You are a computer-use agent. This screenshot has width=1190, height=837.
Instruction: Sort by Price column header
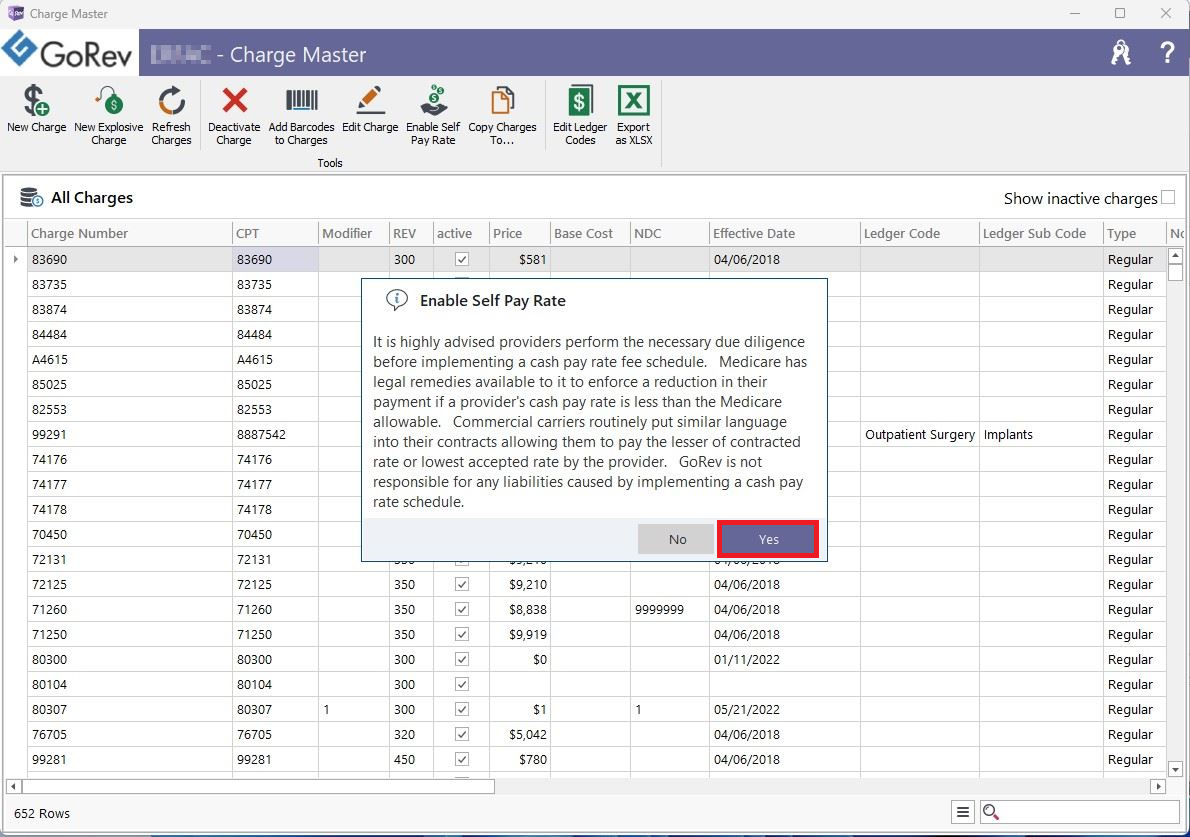(x=520, y=233)
